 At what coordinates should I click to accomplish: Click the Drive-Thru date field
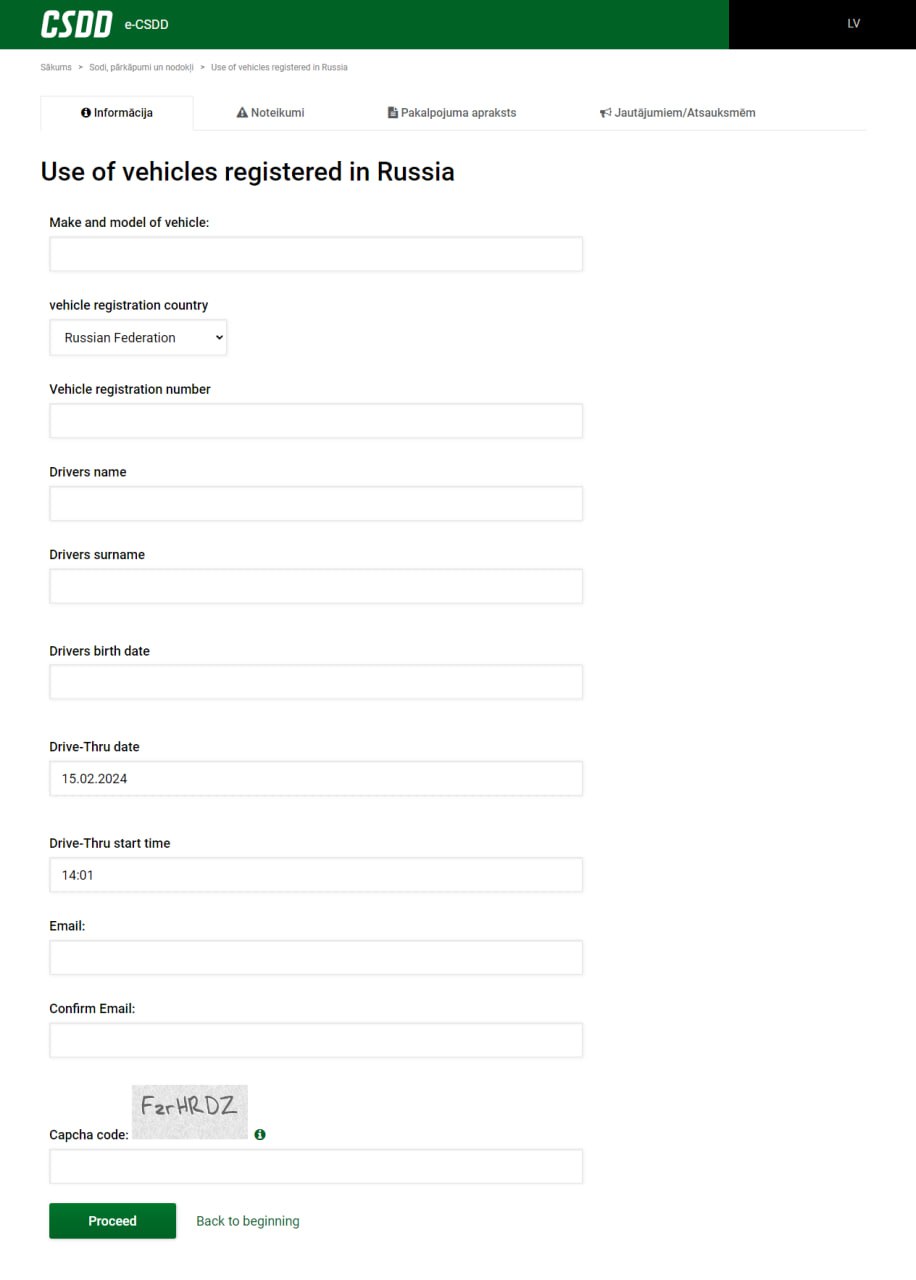click(x=316, y=778)
